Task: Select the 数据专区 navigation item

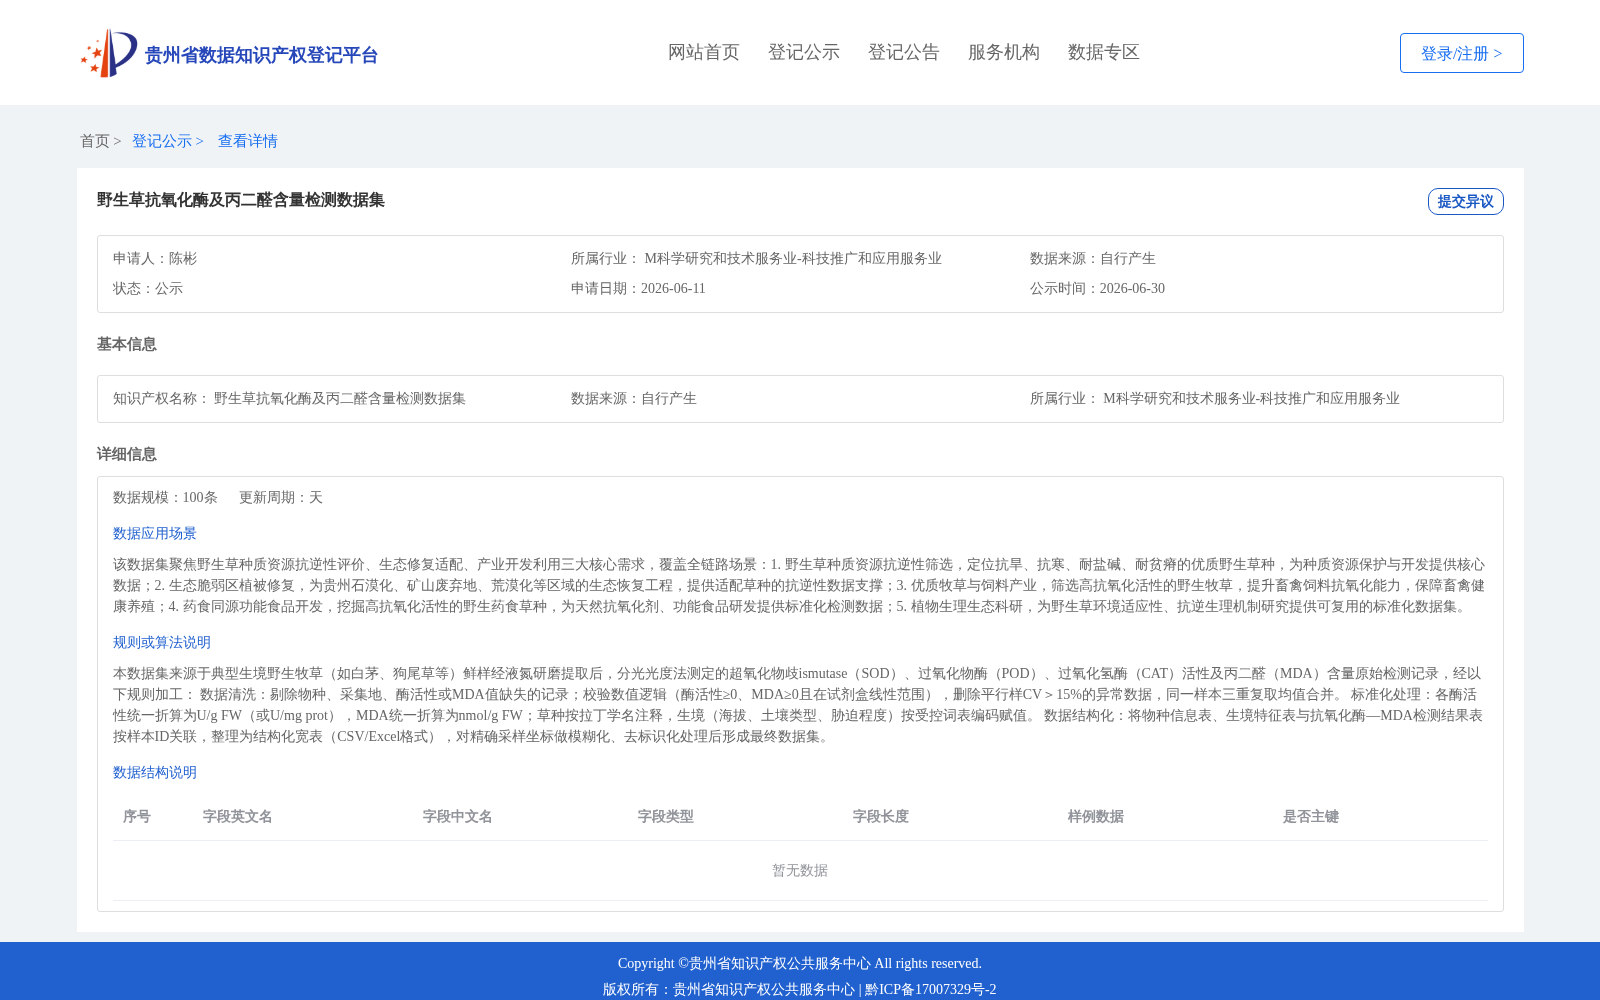Action: pos(1104,52)
